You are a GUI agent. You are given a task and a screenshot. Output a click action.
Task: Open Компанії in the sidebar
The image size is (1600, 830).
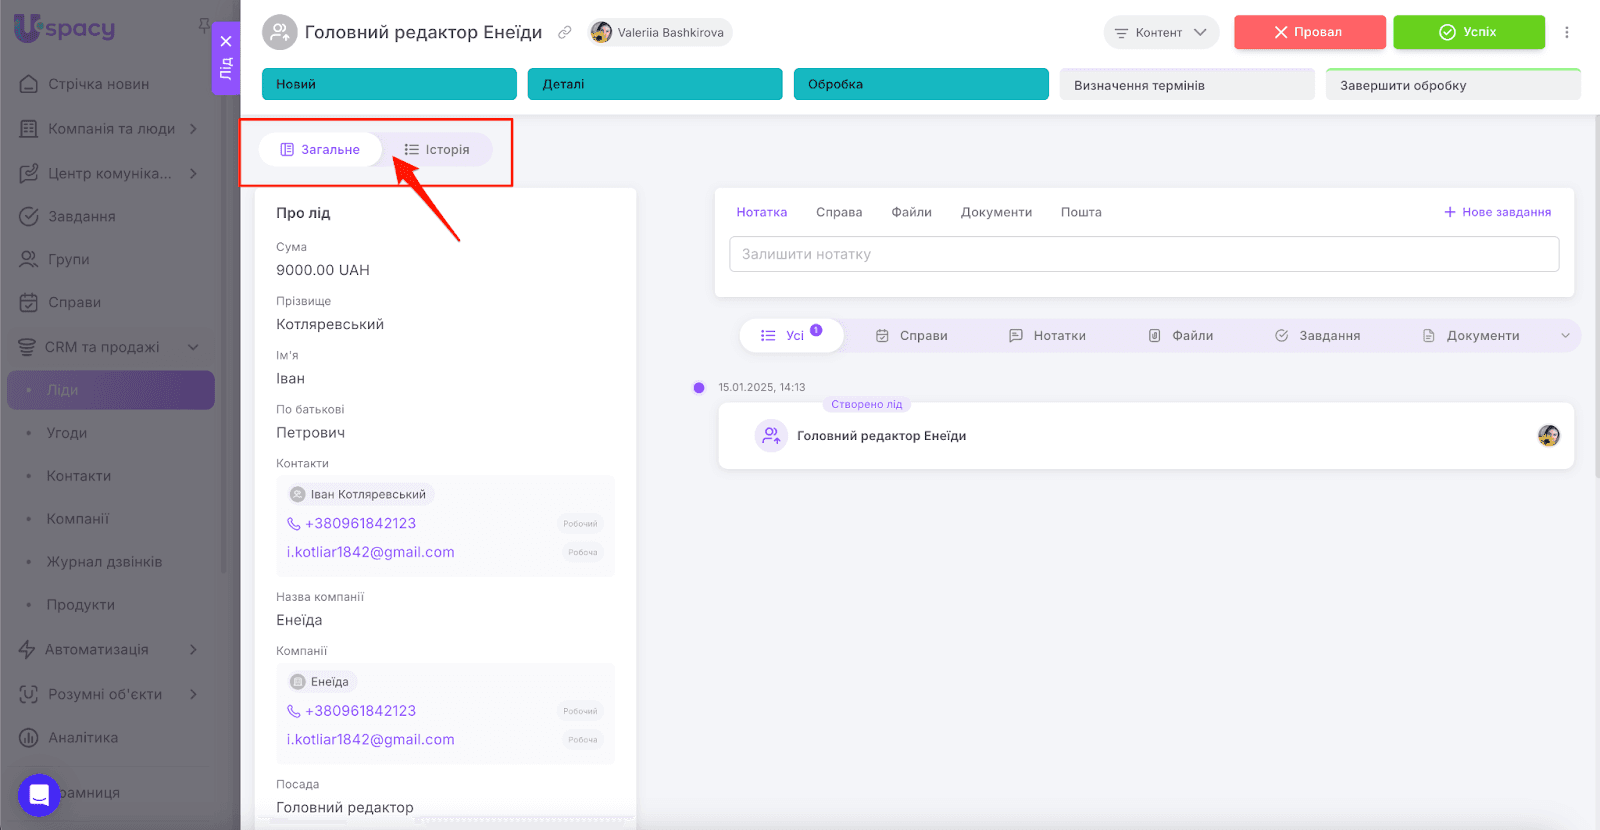[x=78, y=519]
